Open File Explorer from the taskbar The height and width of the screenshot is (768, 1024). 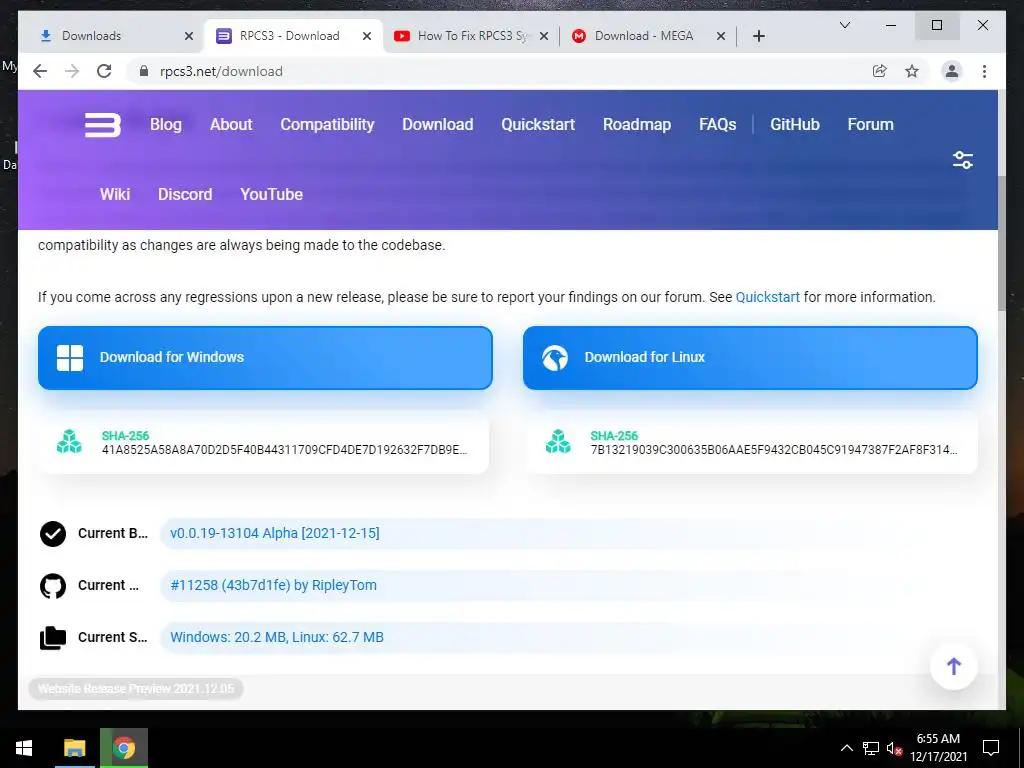point(74,748)
